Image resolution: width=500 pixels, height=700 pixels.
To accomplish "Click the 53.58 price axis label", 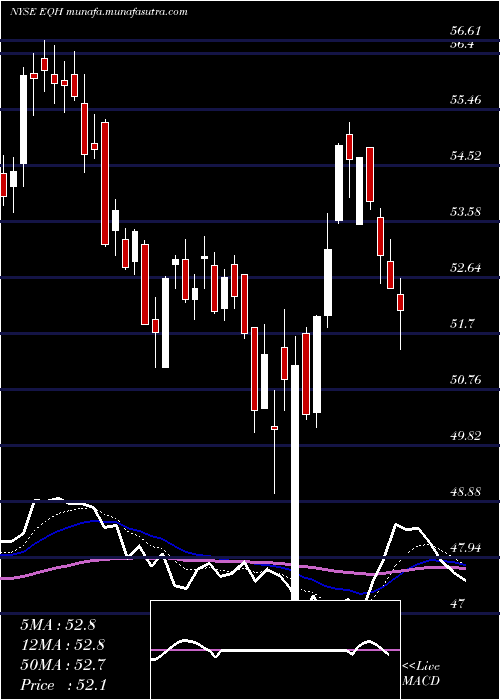I will coord(465,212).
